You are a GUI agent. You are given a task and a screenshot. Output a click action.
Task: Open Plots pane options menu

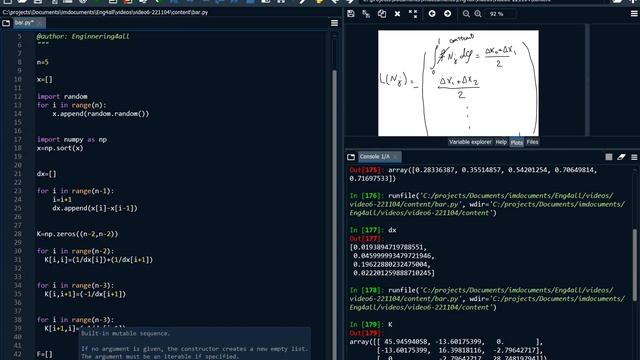click(634, 14)
